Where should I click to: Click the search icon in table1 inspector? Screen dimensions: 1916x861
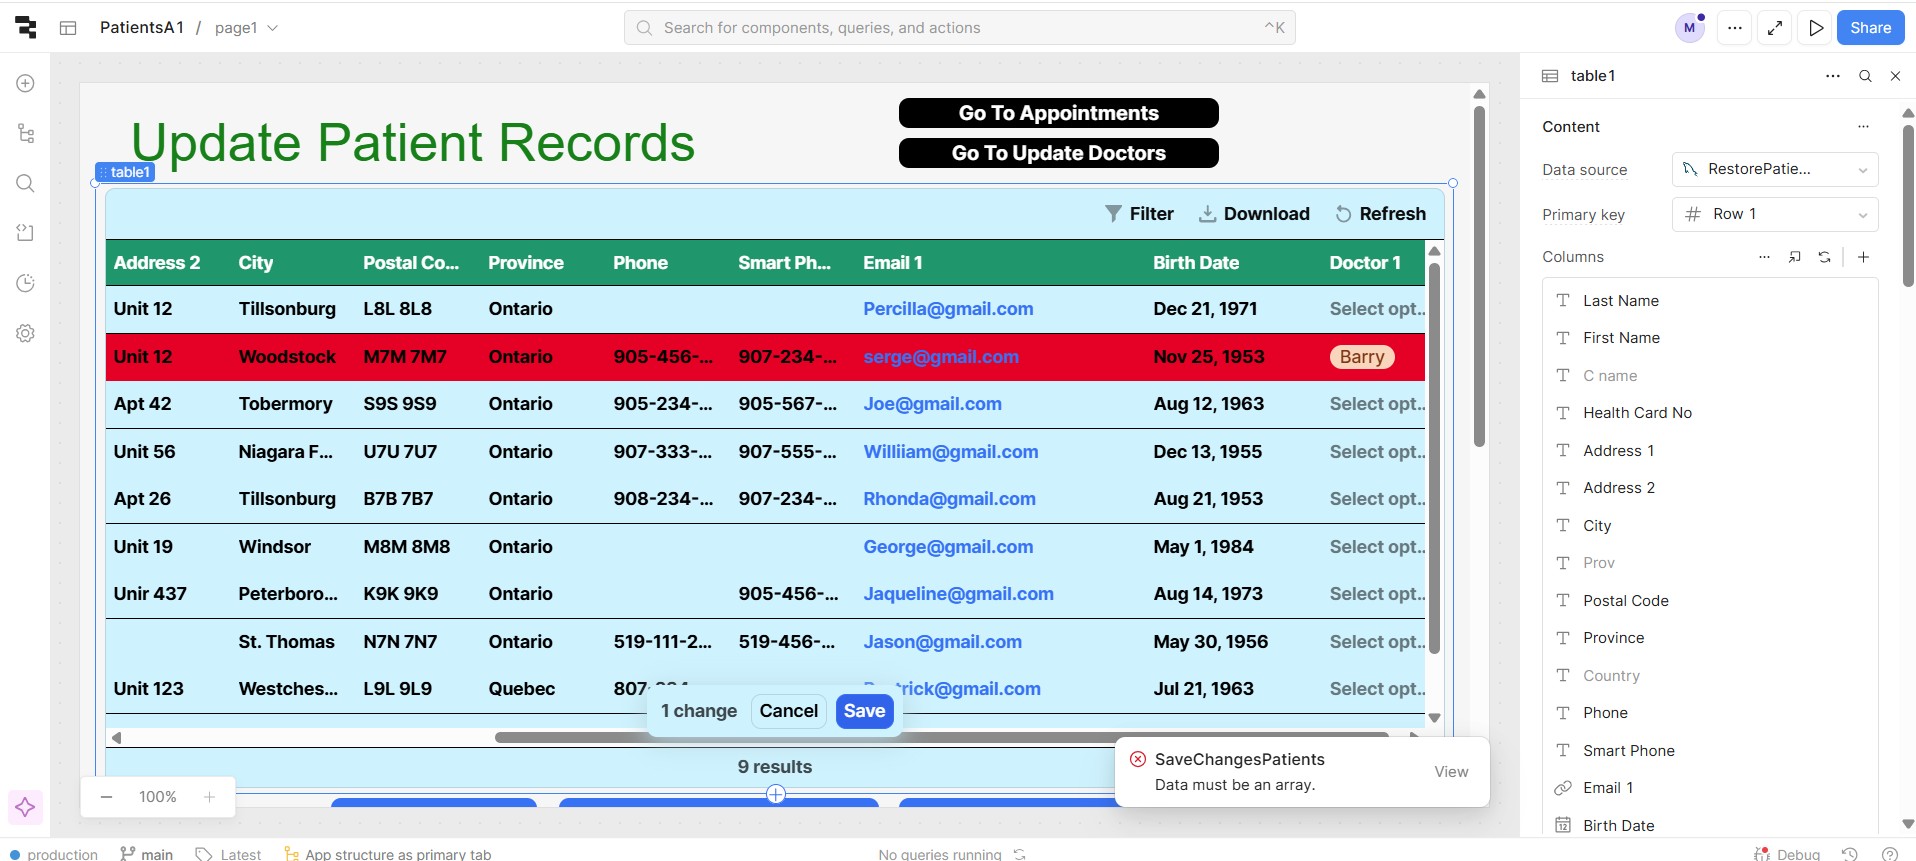[x=1865, y=76]
